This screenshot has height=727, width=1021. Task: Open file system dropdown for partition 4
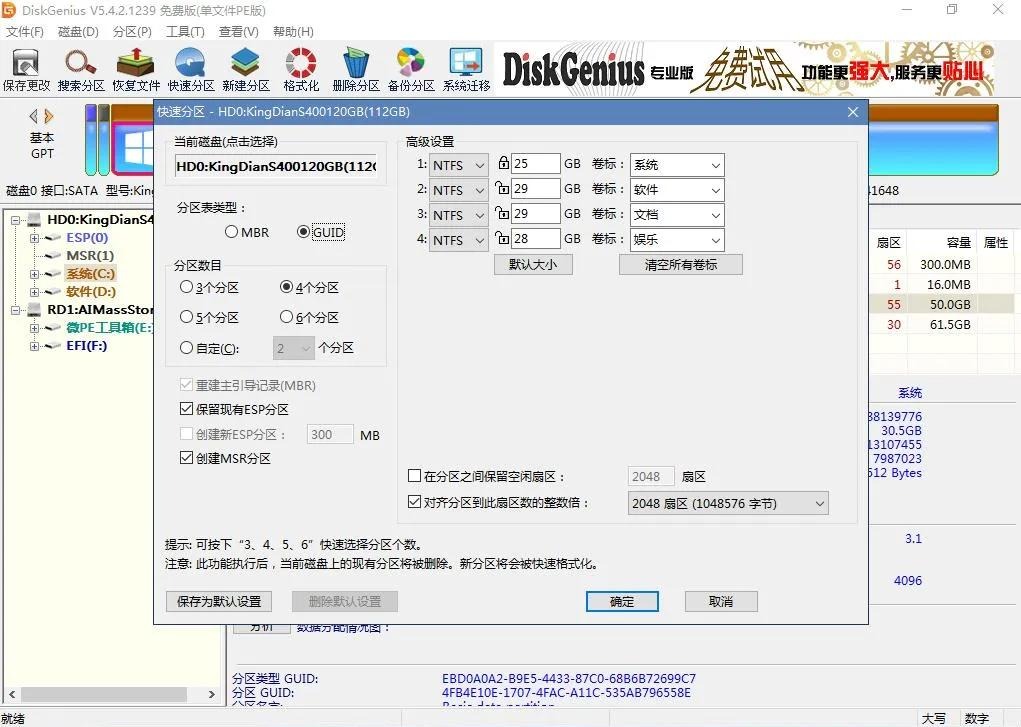[458, 240]
